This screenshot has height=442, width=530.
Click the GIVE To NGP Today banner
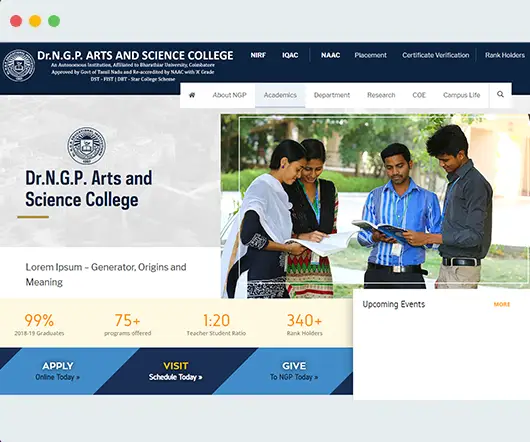coord(294,371)
